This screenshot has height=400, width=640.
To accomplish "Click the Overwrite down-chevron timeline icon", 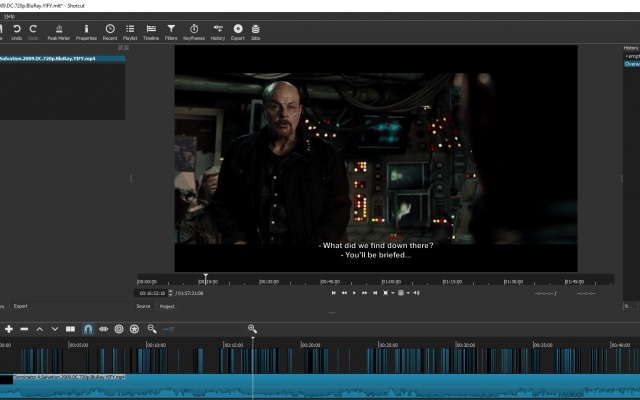I will pyautogui.click(x=55, y=329).
